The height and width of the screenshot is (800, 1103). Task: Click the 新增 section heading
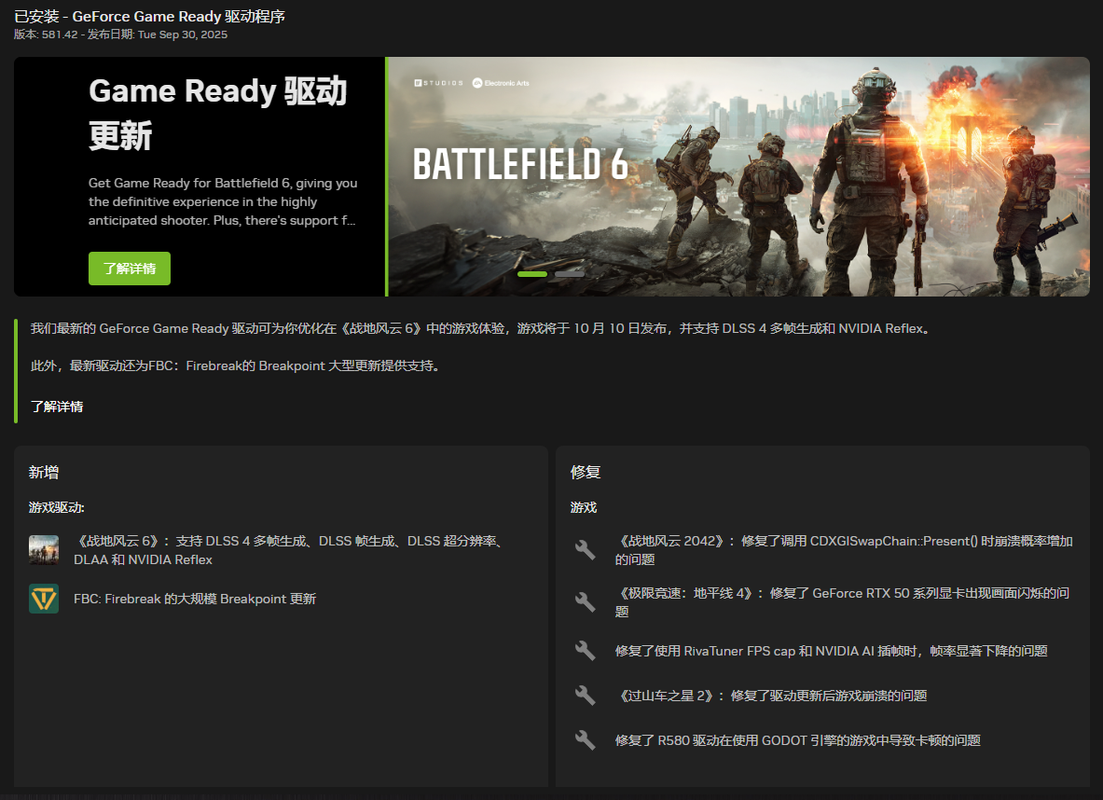point(44,472)
